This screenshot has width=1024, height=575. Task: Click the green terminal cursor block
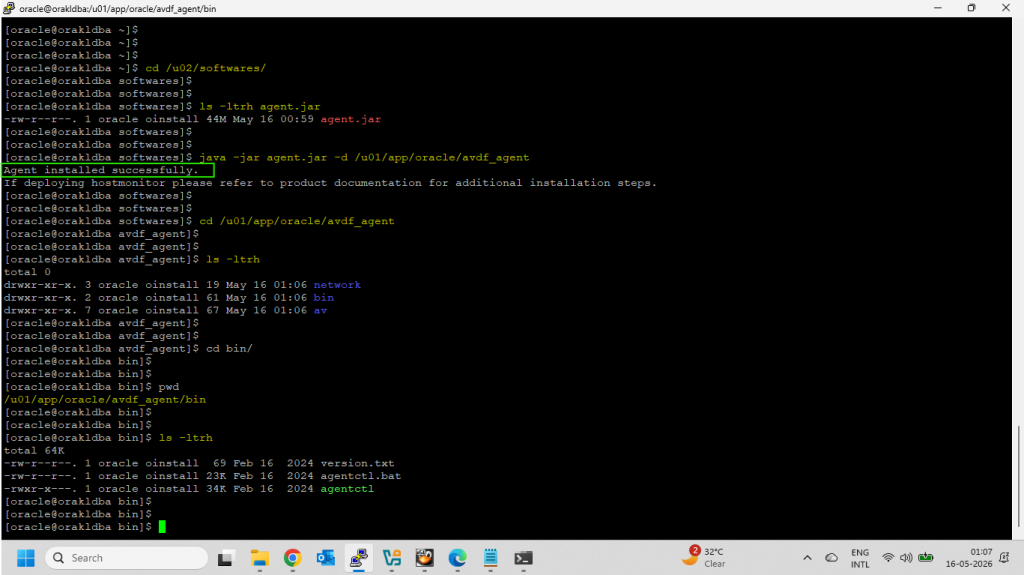pos(162,527)
